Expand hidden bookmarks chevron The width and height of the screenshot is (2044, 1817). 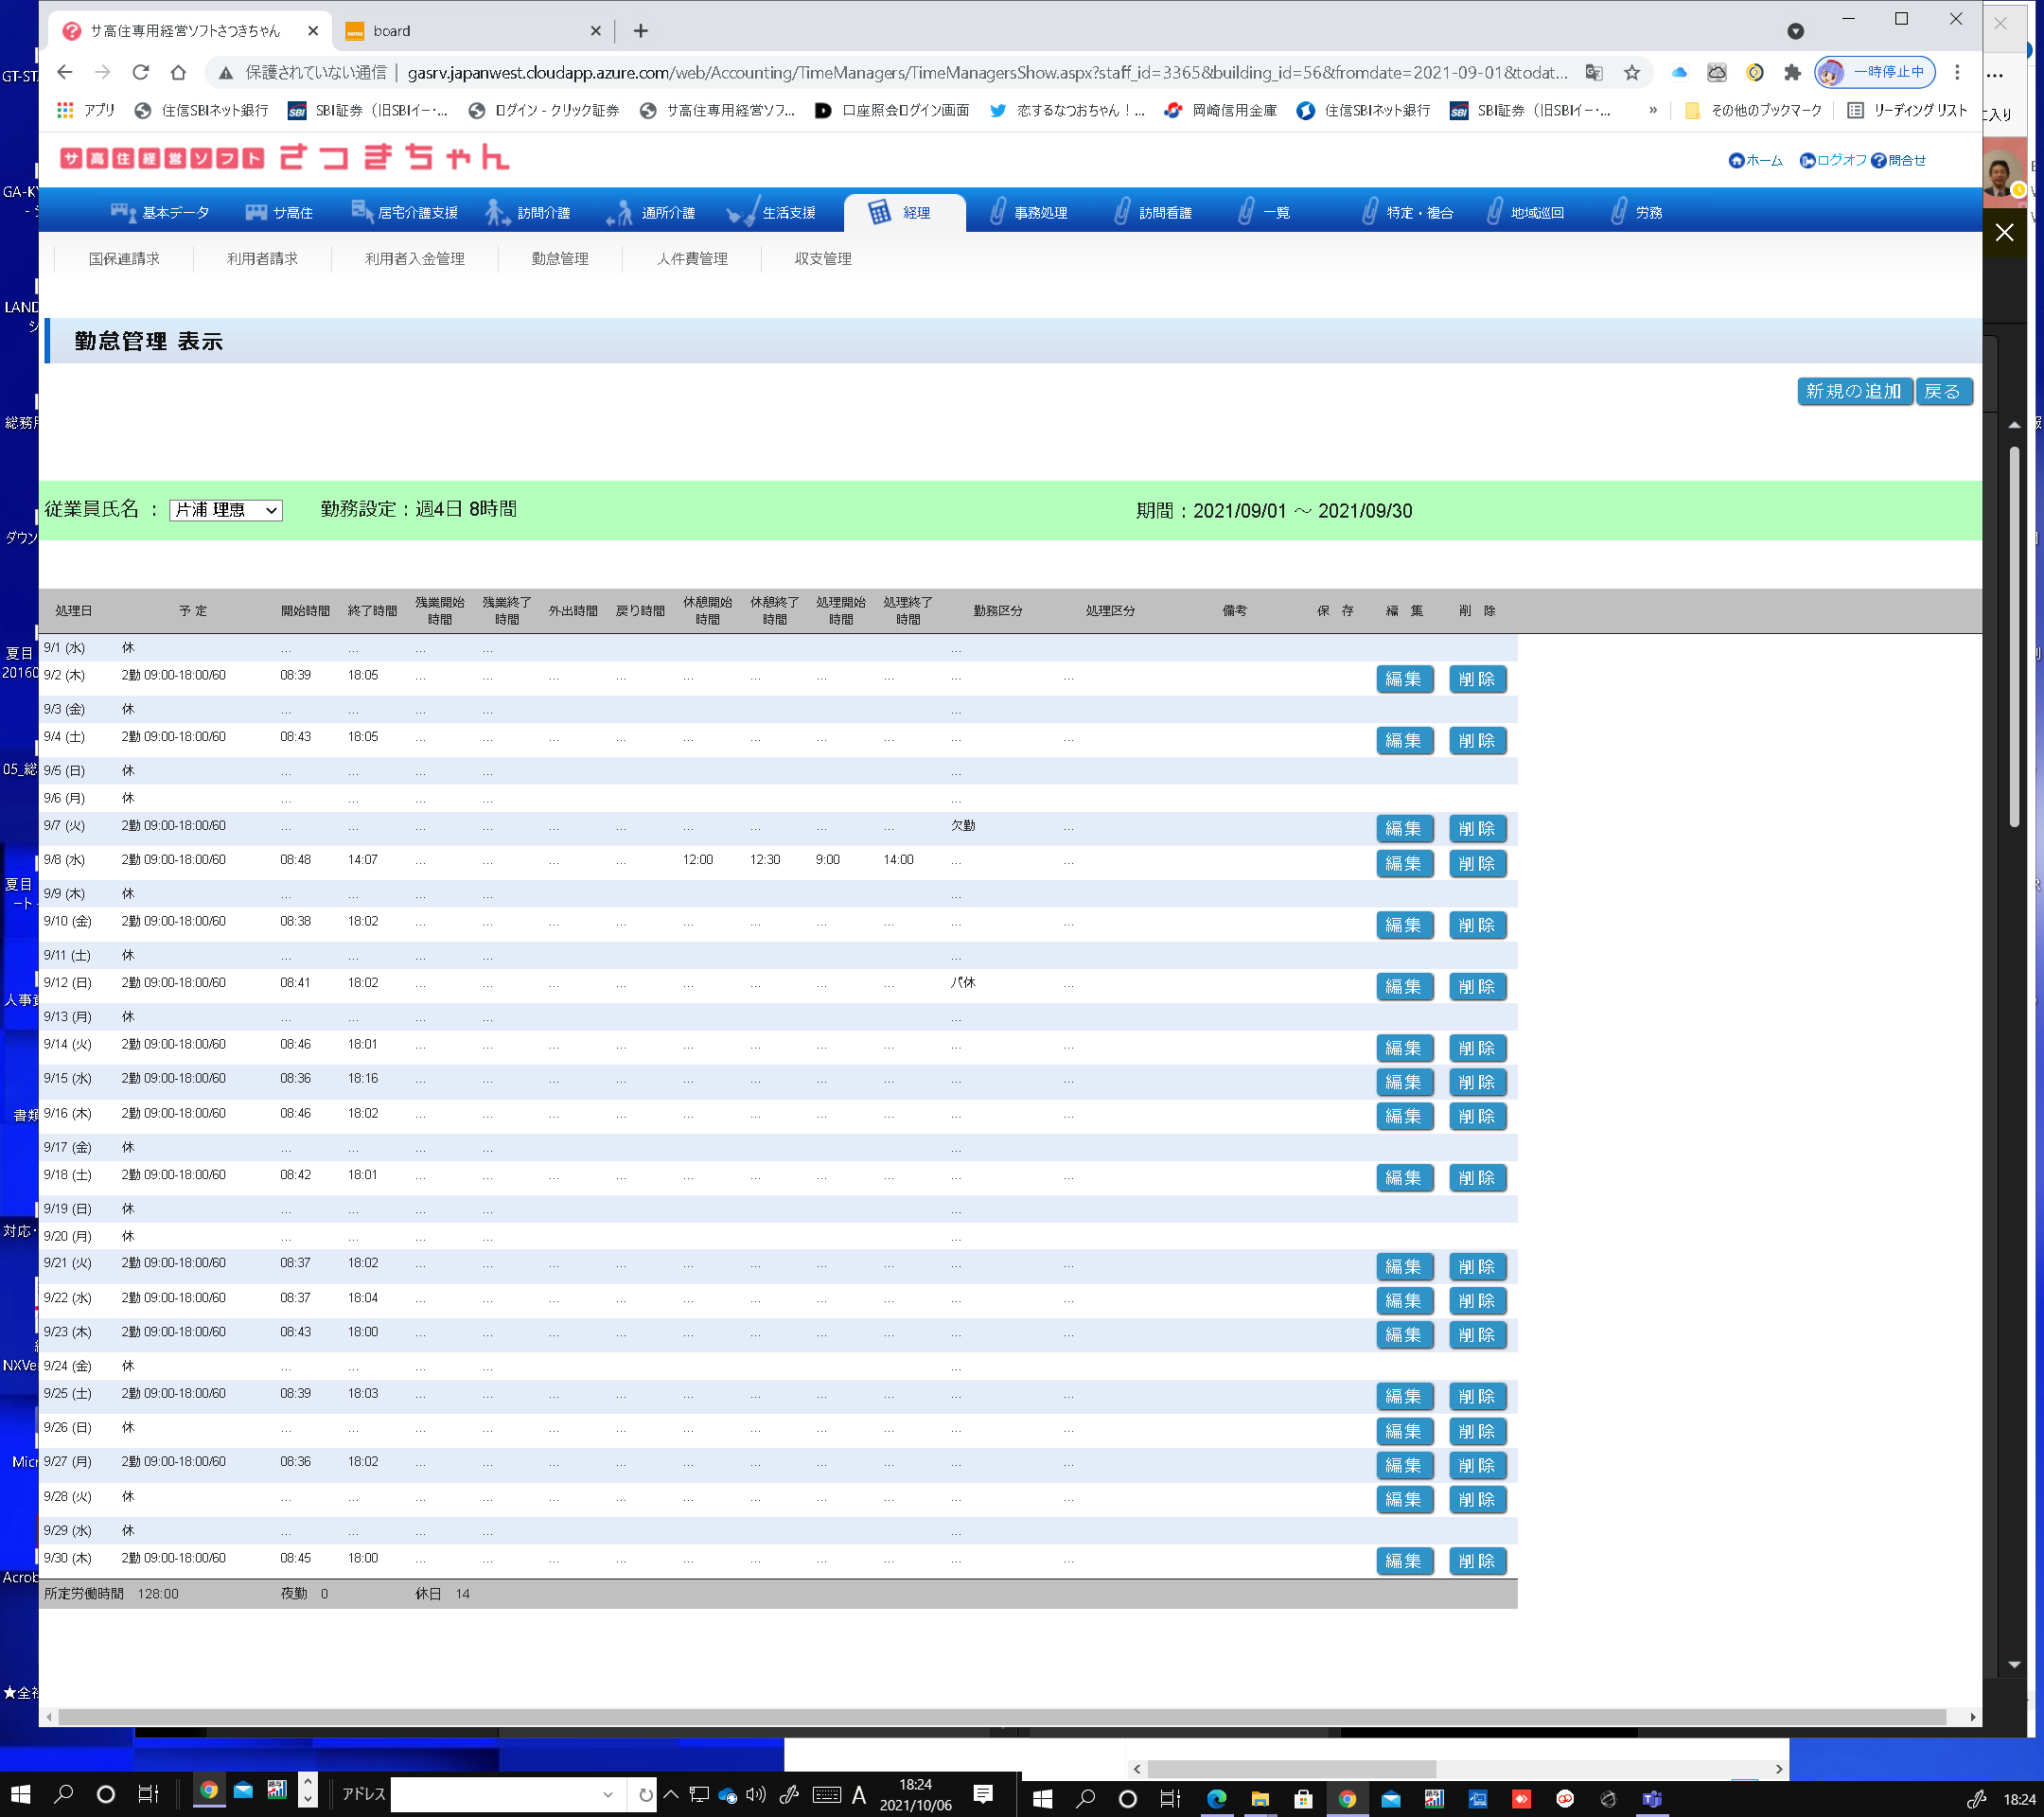click(1652, 110)
